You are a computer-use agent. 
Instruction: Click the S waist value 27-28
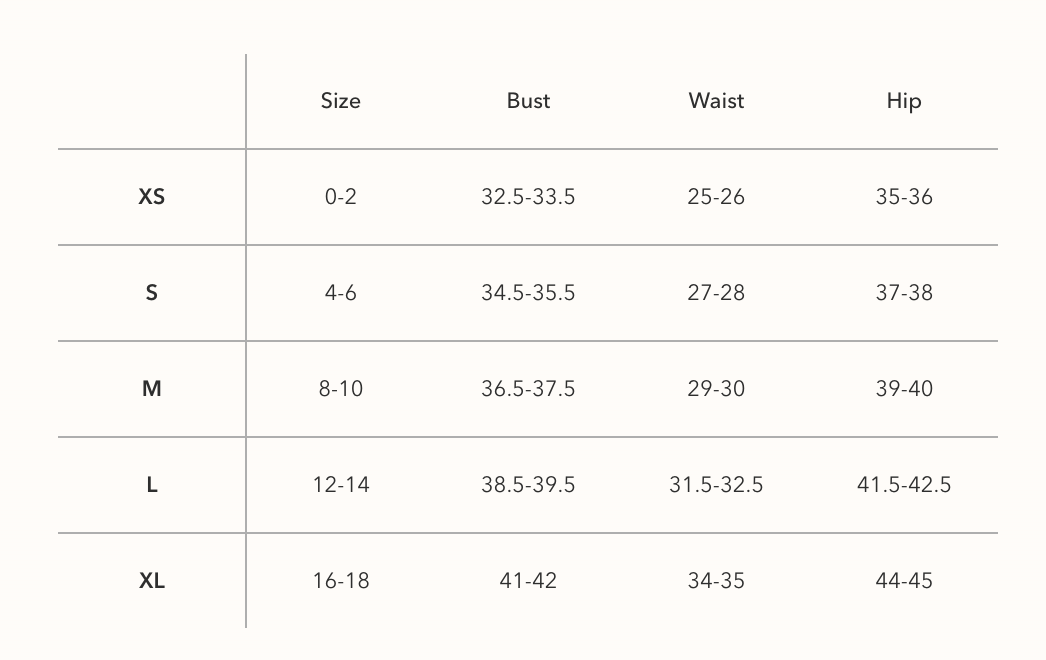pos(716,293)
